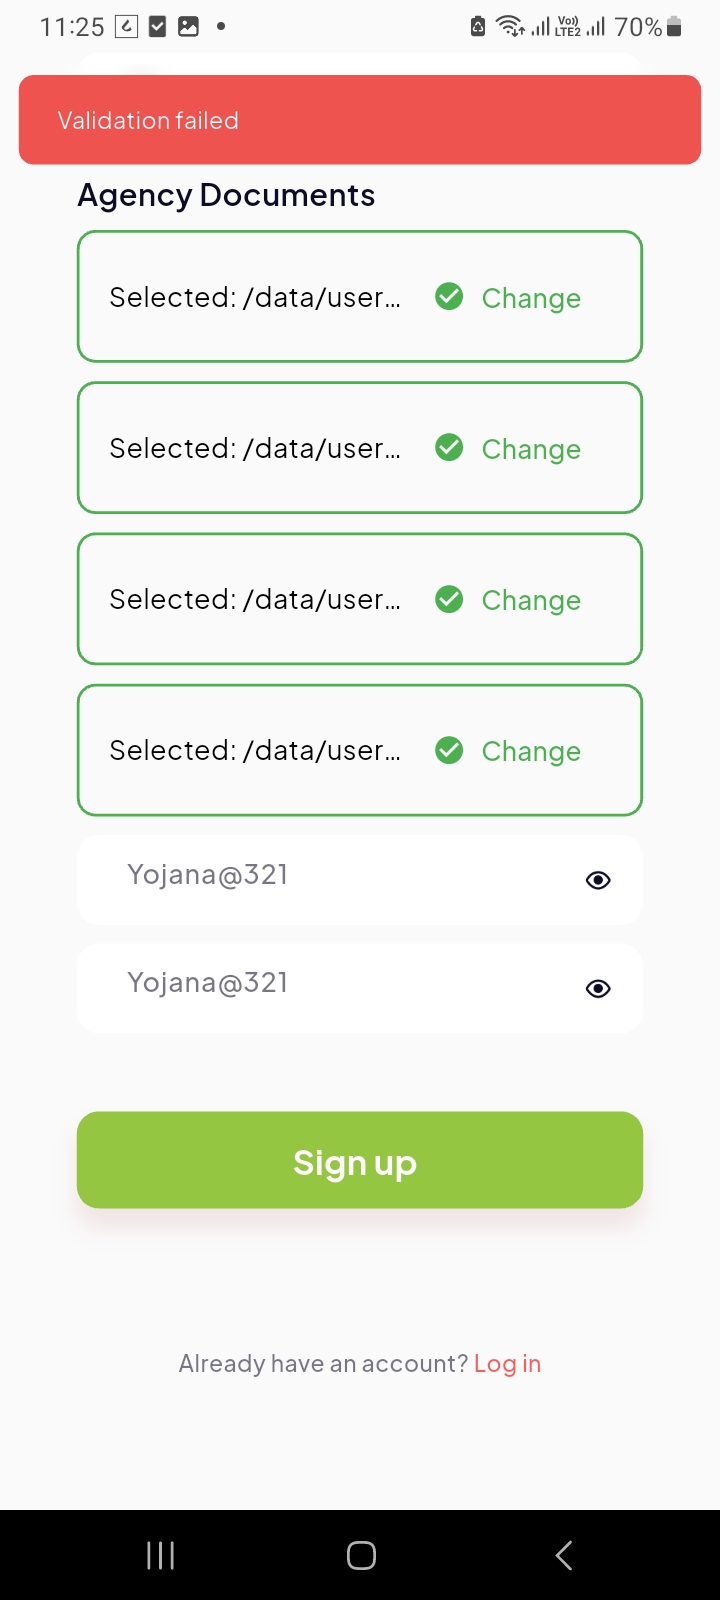Viewport: 720px width, 1600px height.
Task: Dismiss the Validation failed red banner
Action: [x=360, y=120]
